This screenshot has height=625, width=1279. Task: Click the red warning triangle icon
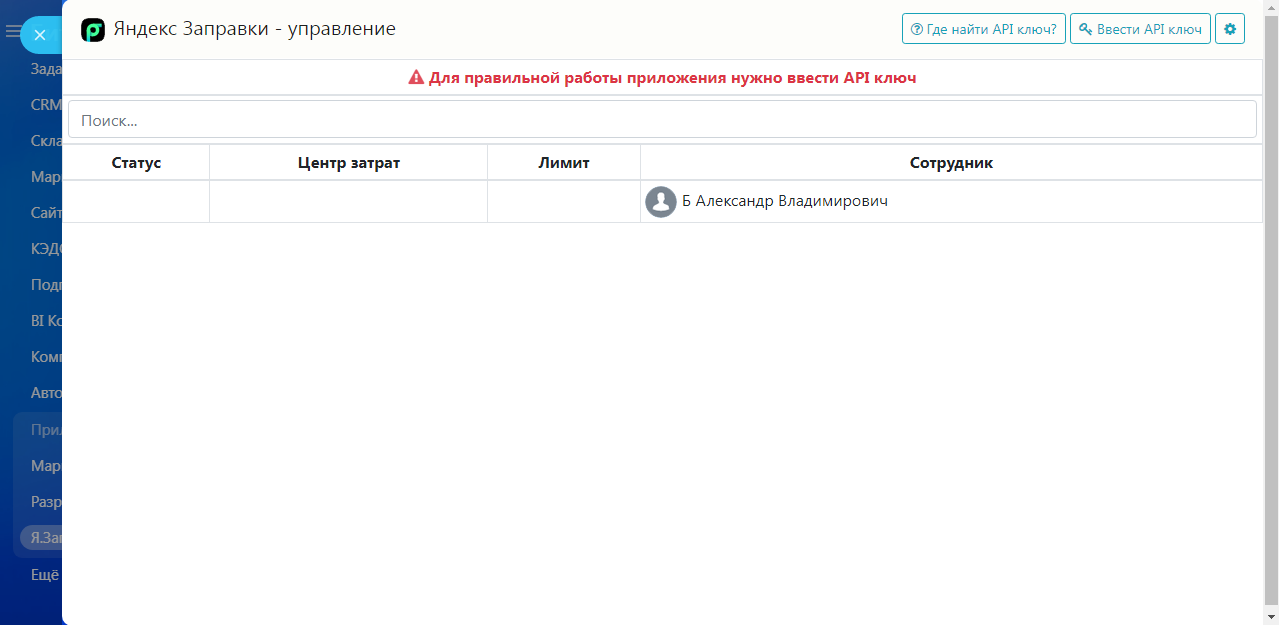click(x=417, y=78)
